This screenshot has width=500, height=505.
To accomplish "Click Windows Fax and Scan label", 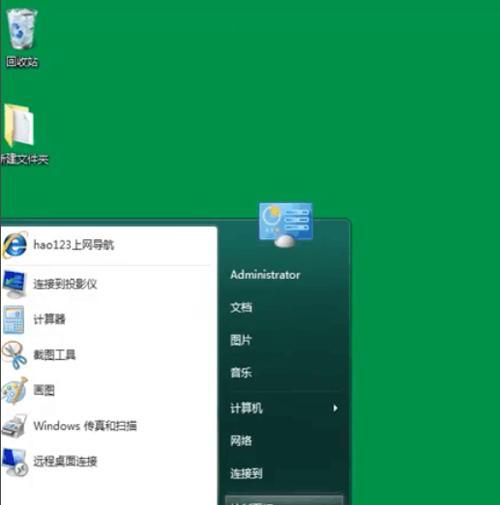I will pyautogui.click(x=85, y=426).
